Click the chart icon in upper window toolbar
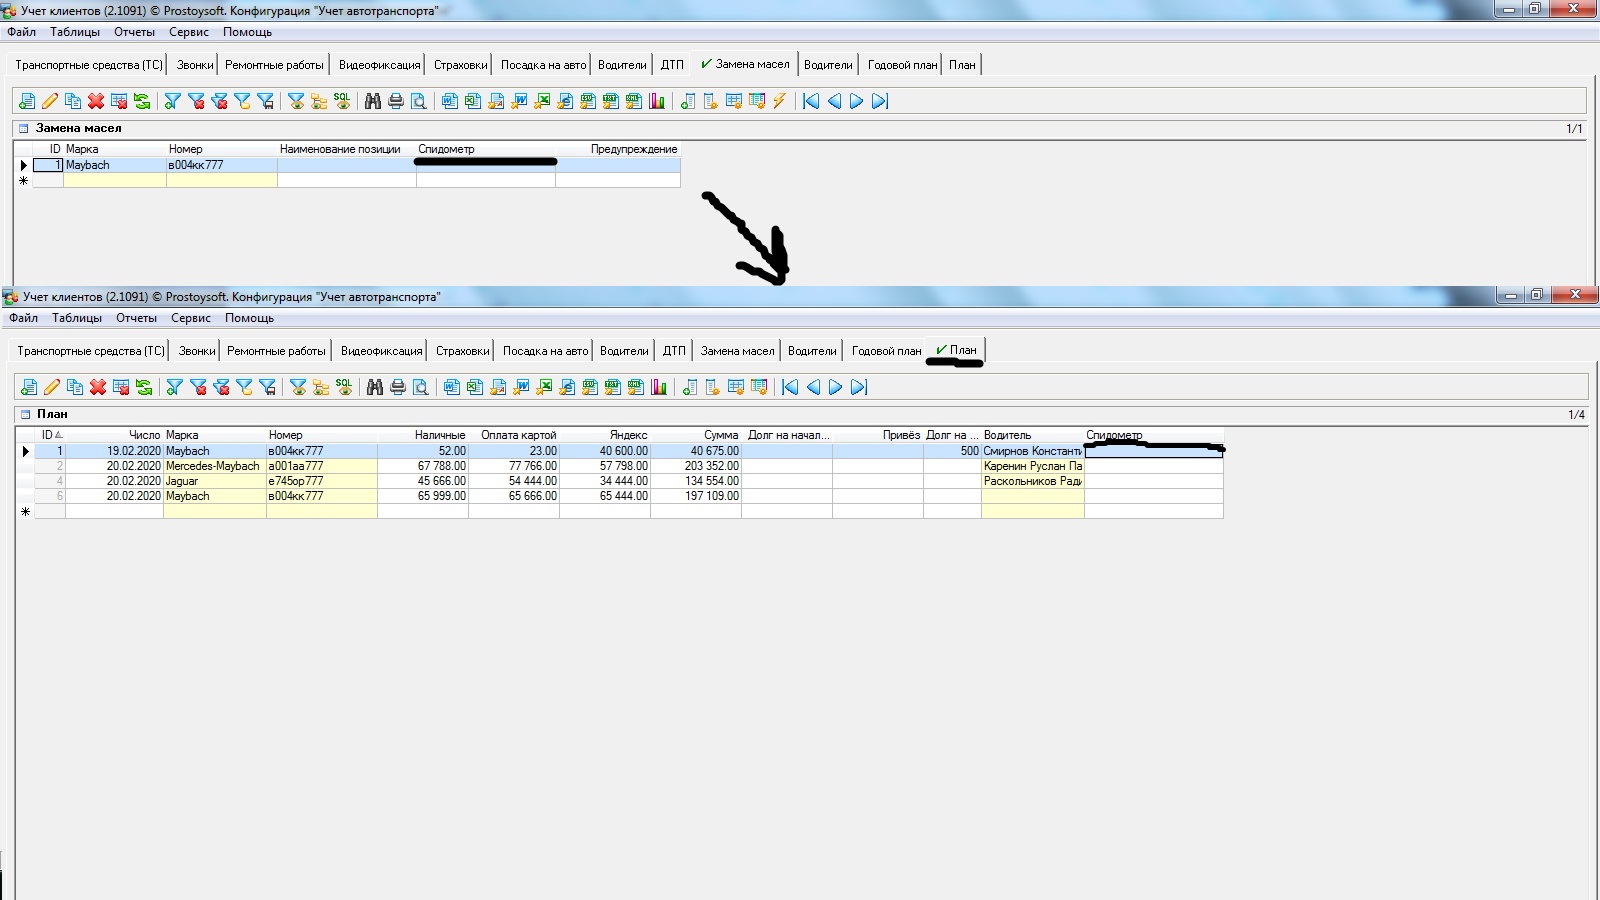1600x900 pixels. tap(657, 101)
